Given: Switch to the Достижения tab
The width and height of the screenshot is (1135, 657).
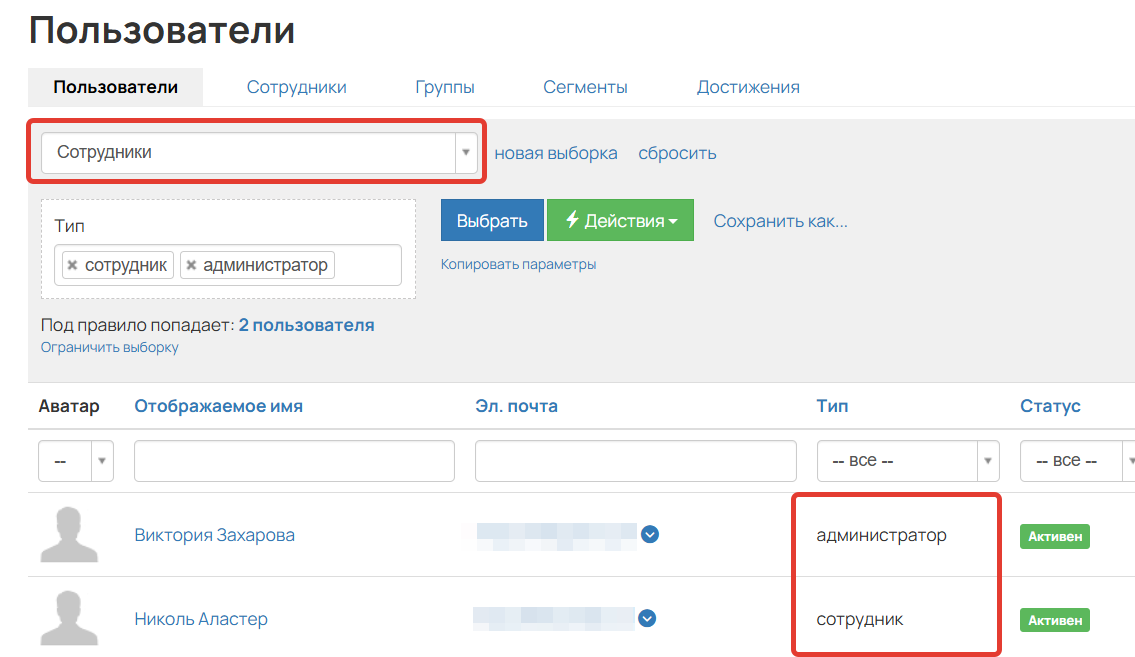Looking at the screenshot, I should pos(748,87).
